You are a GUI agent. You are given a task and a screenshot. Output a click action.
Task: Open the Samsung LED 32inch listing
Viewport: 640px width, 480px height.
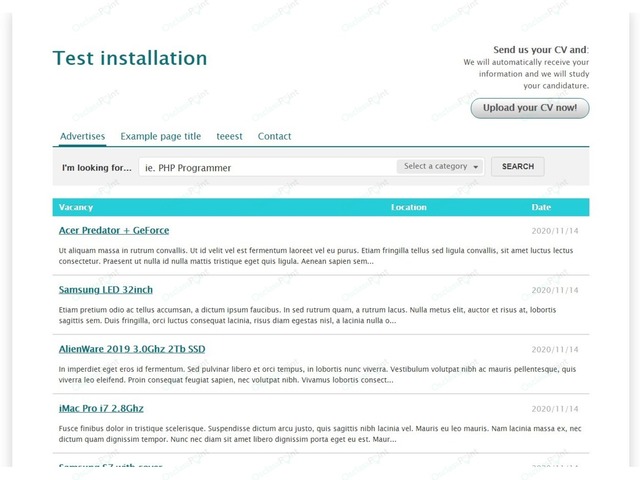(106, 289)
